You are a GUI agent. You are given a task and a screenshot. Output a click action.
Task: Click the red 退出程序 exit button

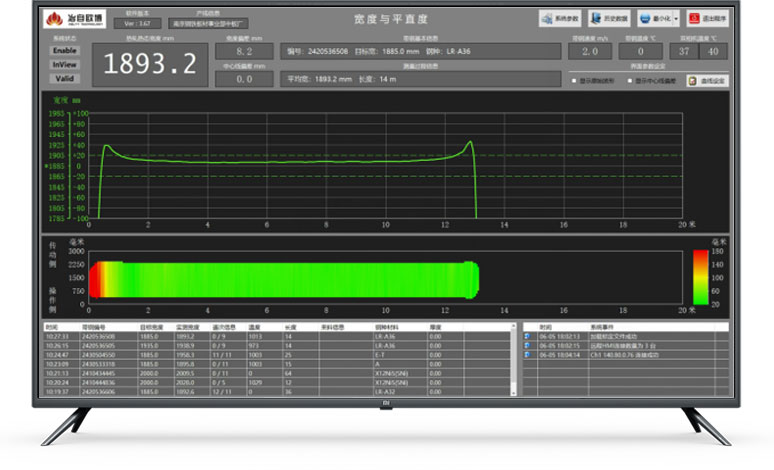(x=708, y=19)
